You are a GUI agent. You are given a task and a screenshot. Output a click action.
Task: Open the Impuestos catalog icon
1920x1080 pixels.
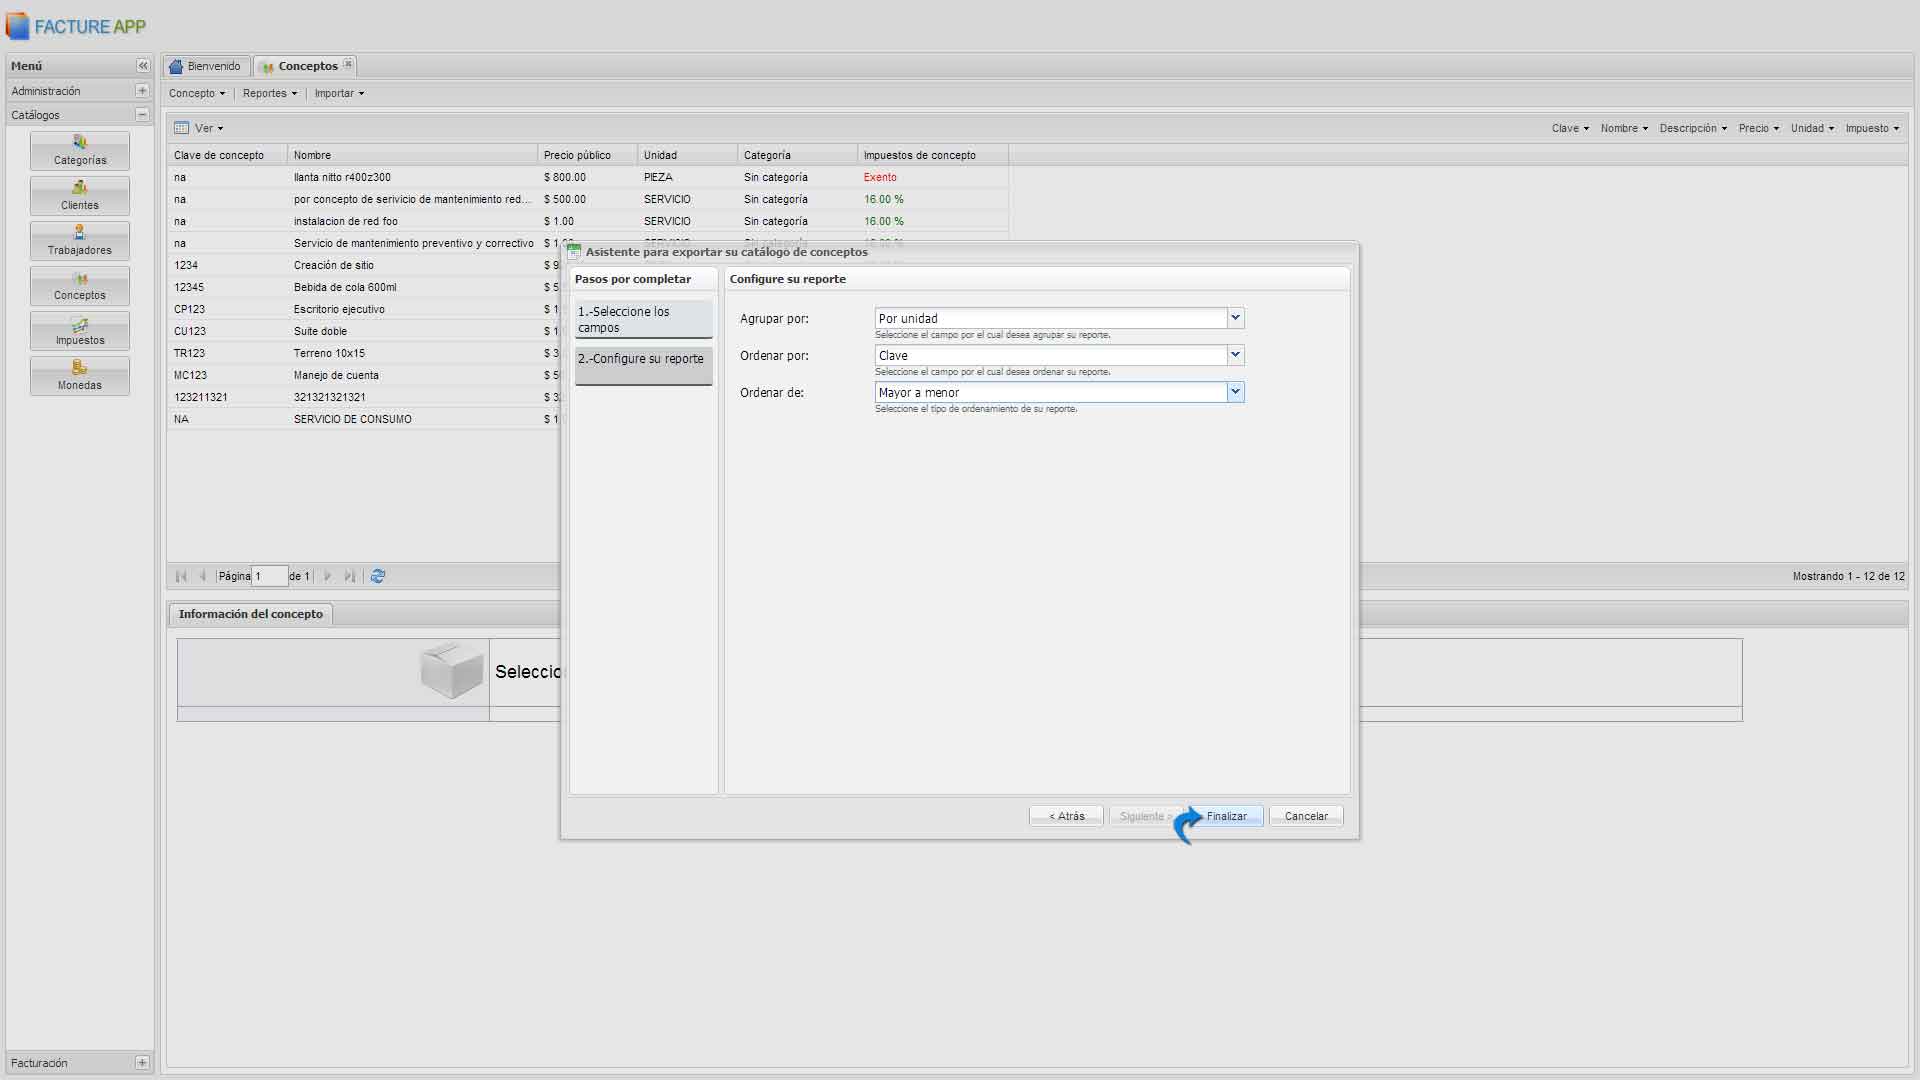[80, 330]
